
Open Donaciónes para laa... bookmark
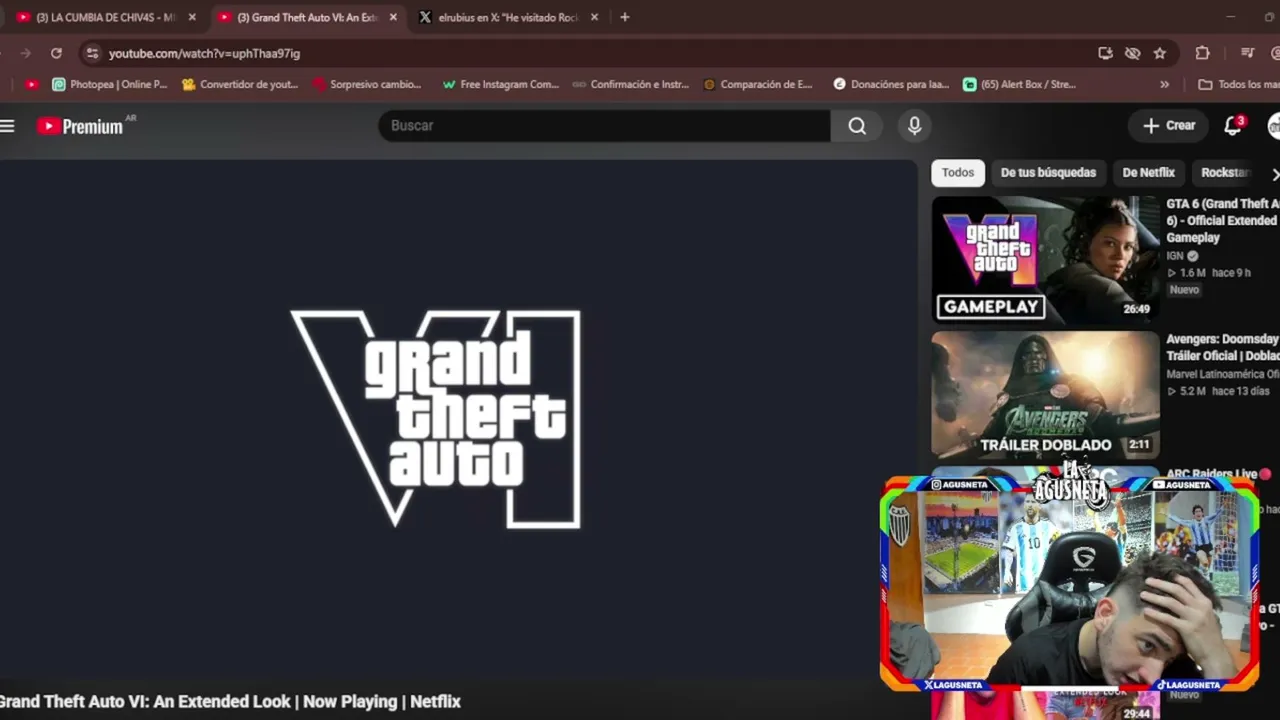pos(891,85)
